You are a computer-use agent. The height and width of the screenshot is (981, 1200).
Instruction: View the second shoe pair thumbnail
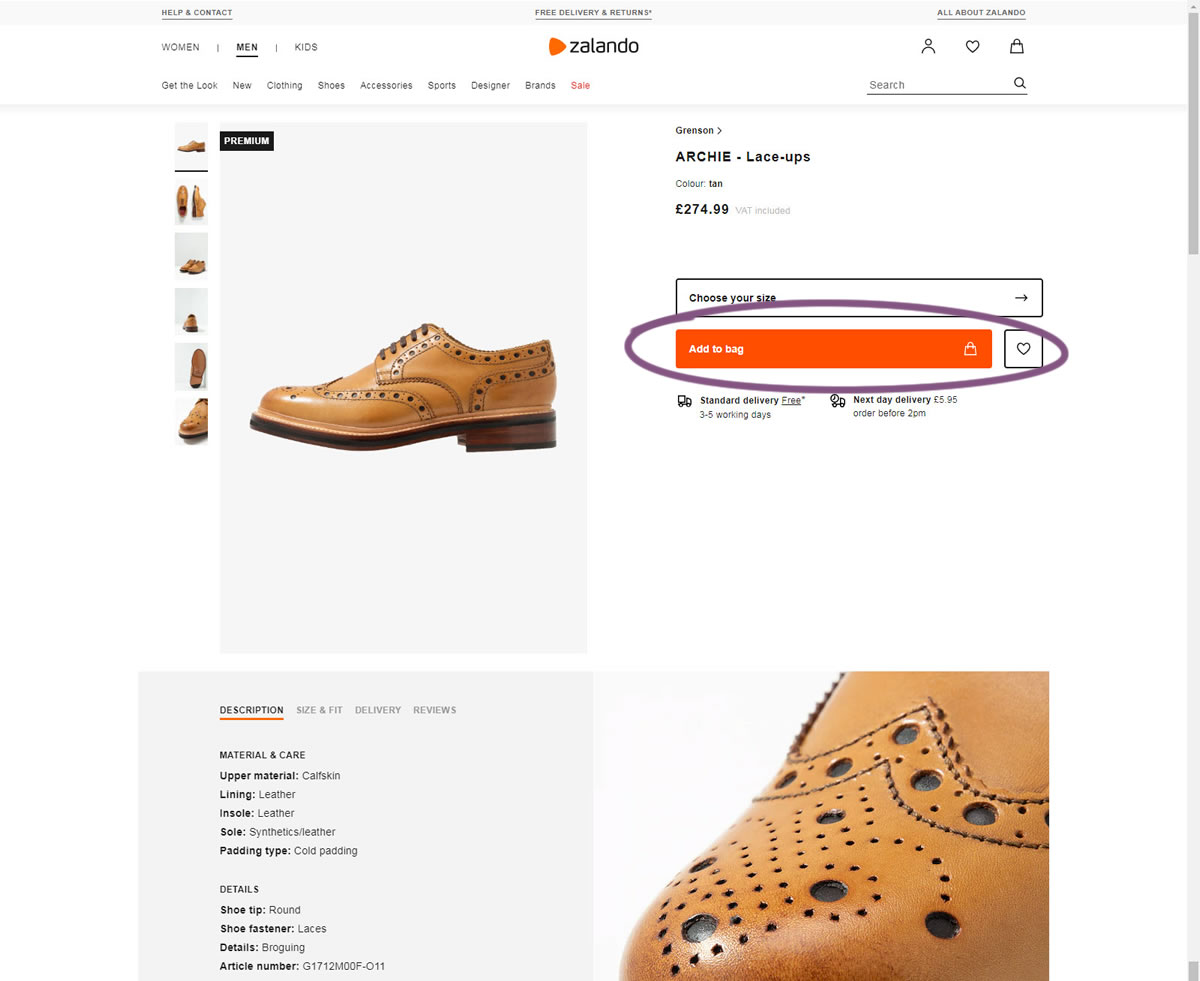[191, 201]
